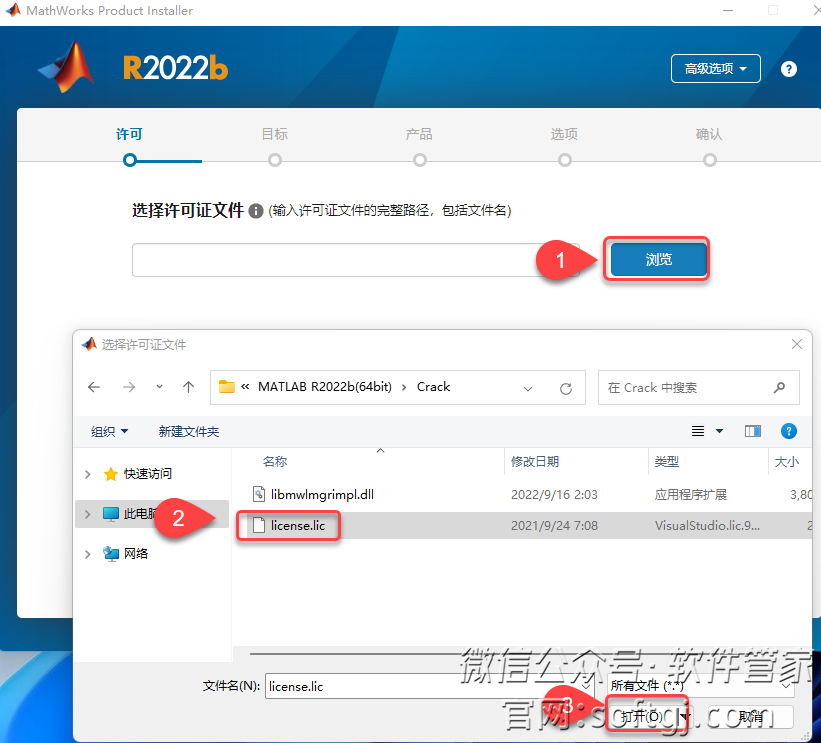
Task: Click 新建文件夹 button
Action: click(x=188, y=431)
